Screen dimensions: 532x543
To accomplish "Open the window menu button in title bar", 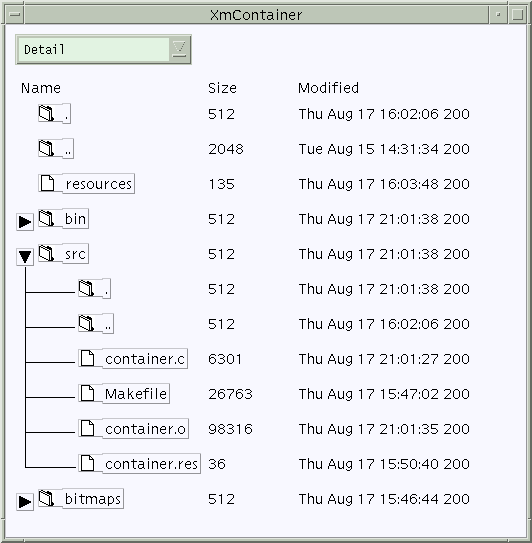I will 15,15.
